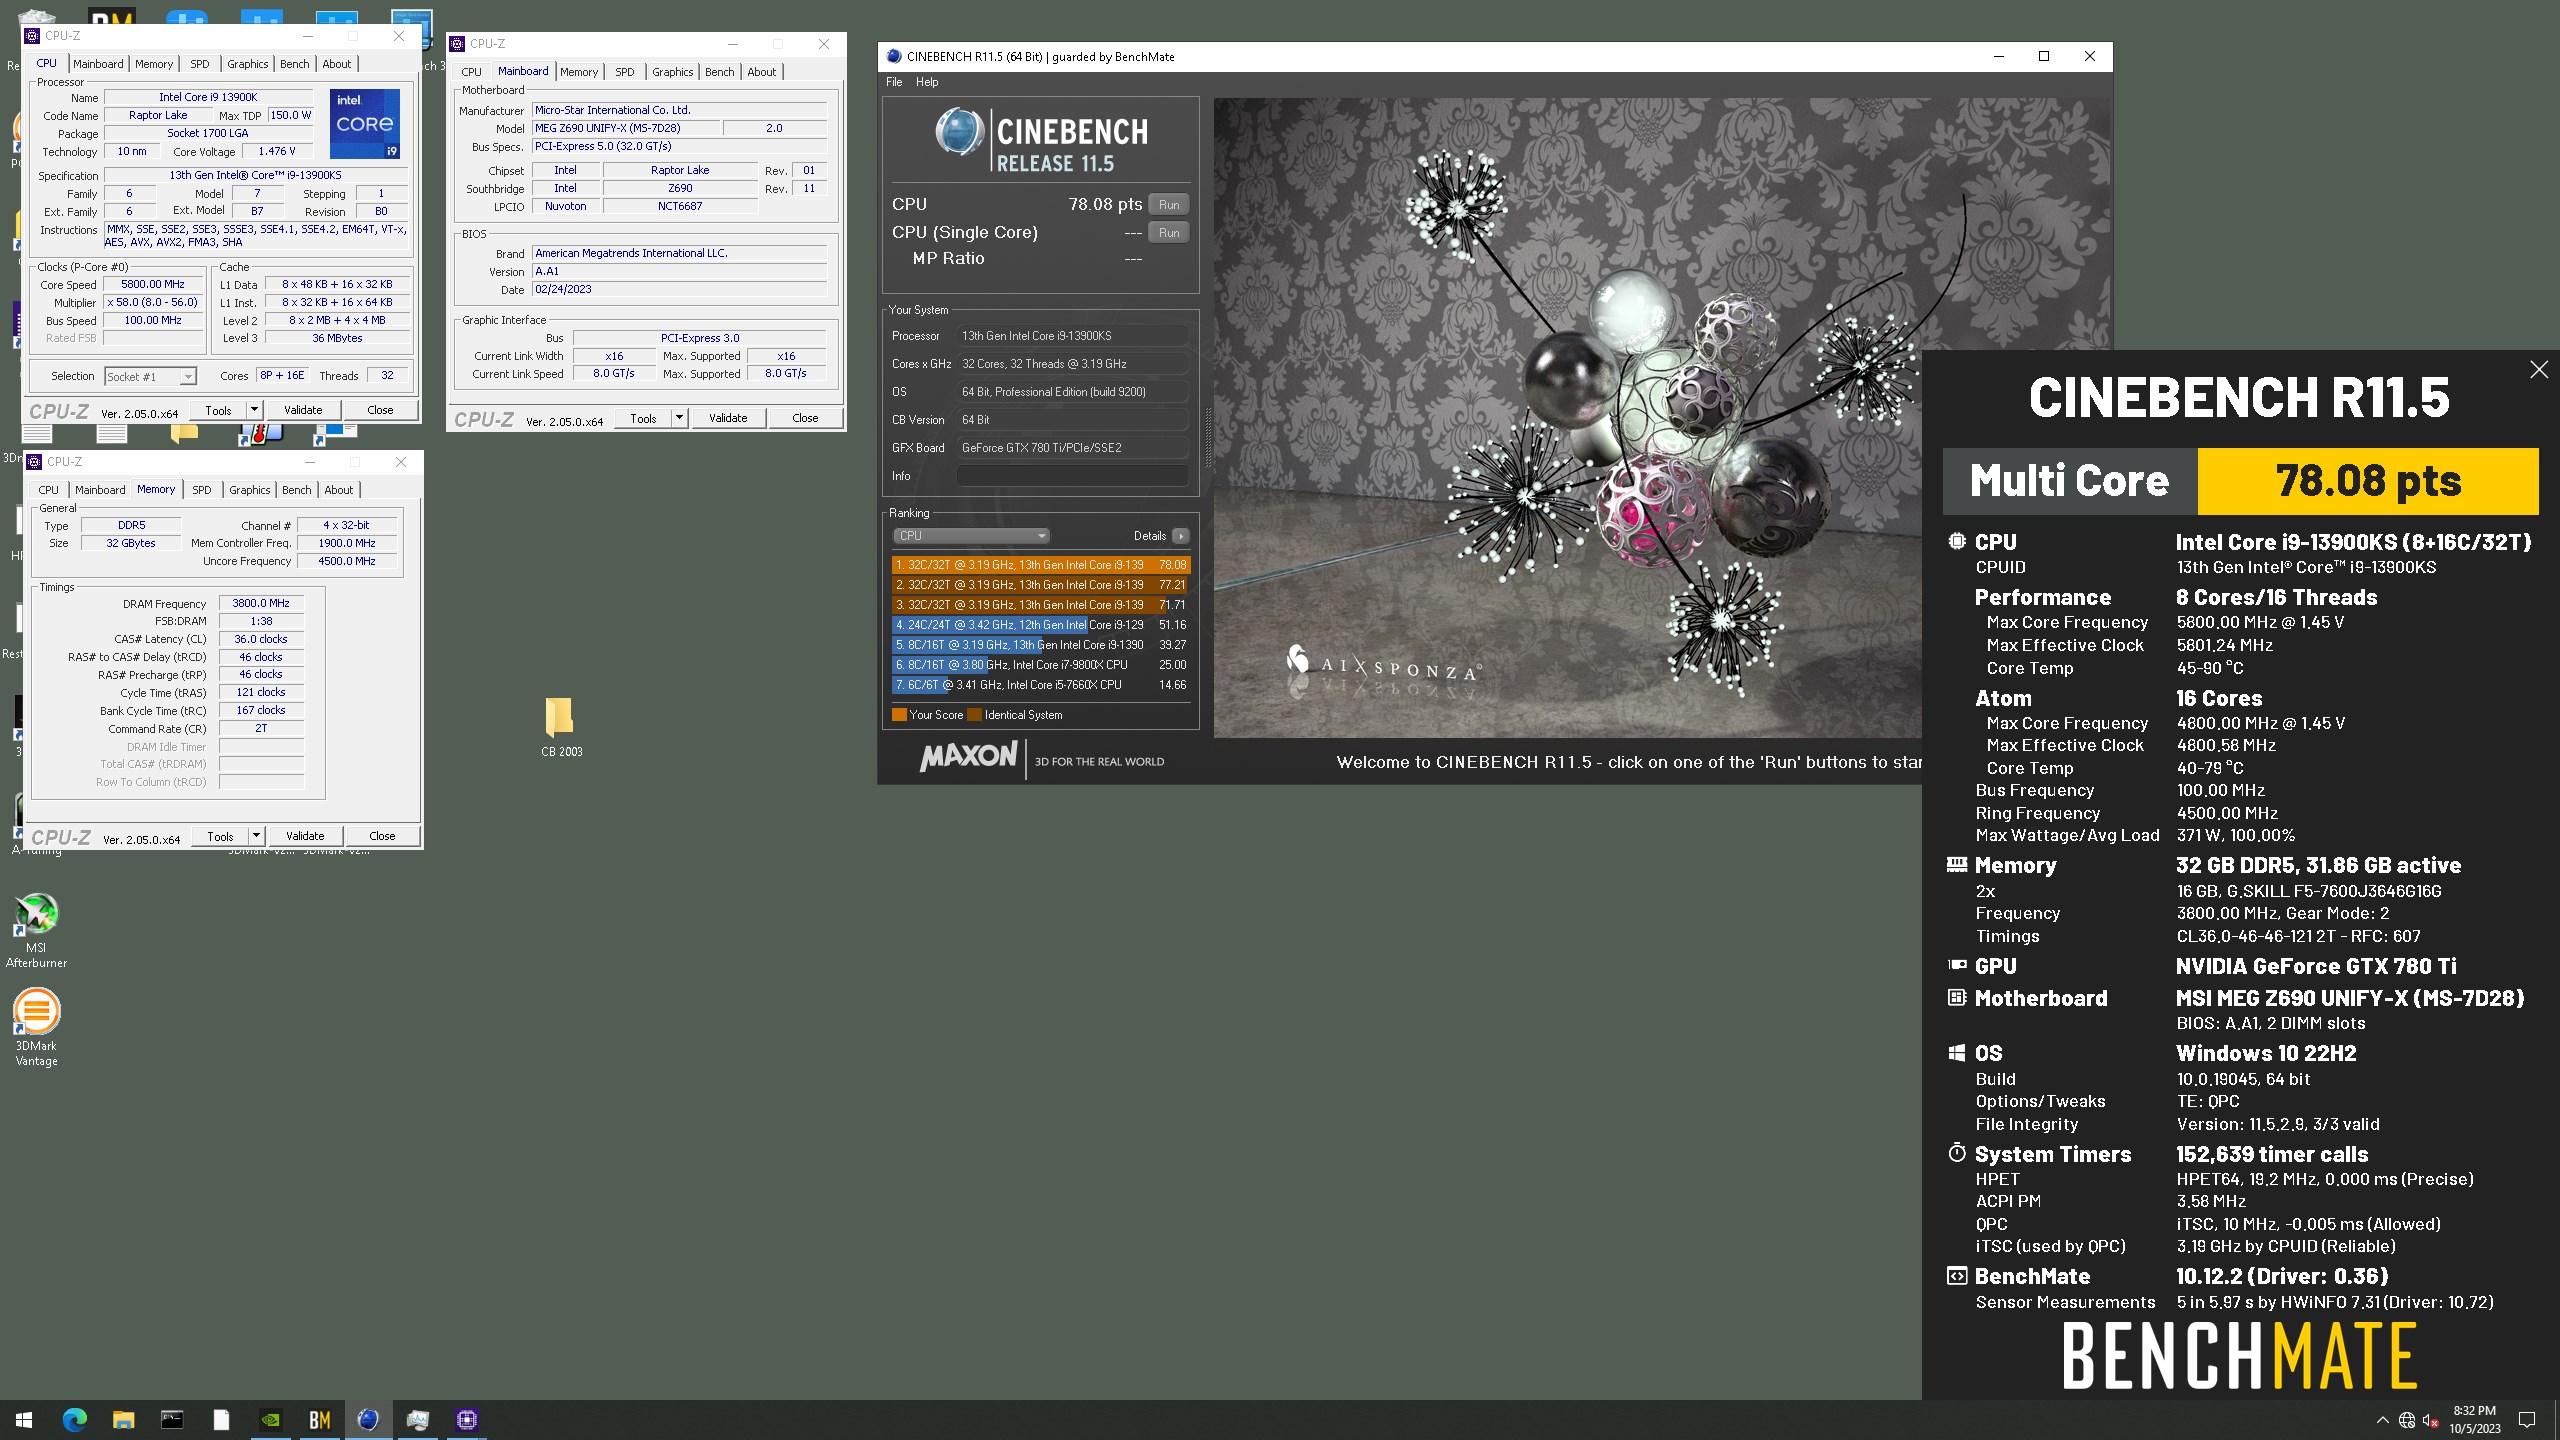Open the notification center icon
Image resolution: width=2560 pixels, height=1440 pixels.
click(x=2527, y=1420)
